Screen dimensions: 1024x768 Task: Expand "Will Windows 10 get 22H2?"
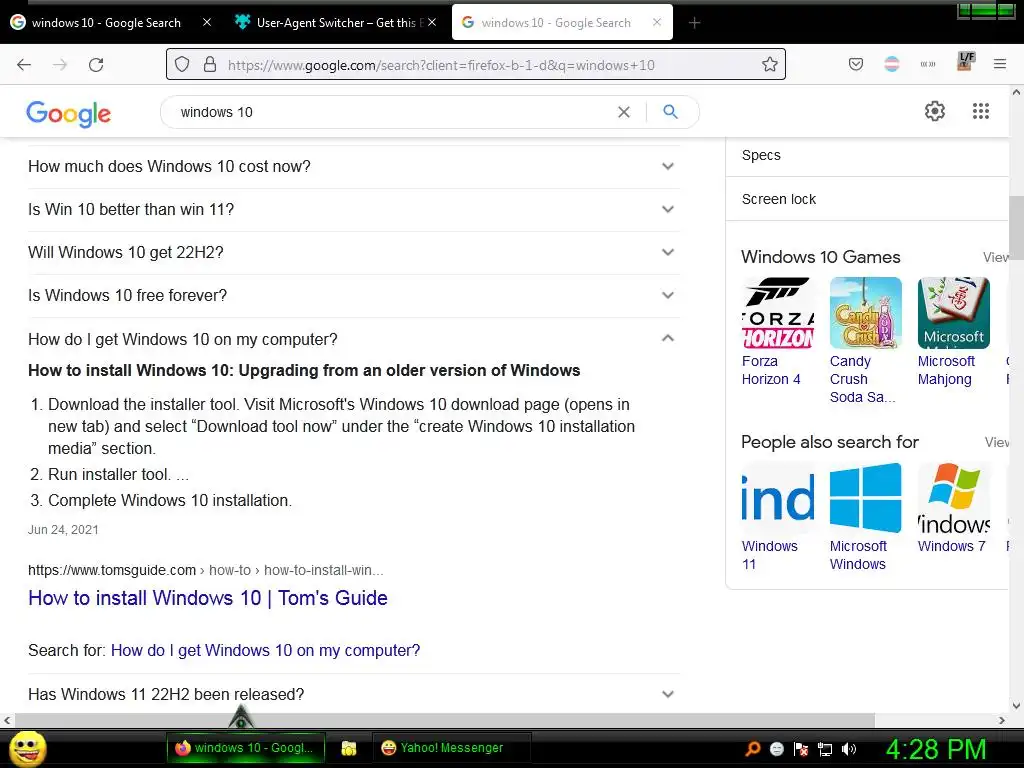[x=353, y=253]
